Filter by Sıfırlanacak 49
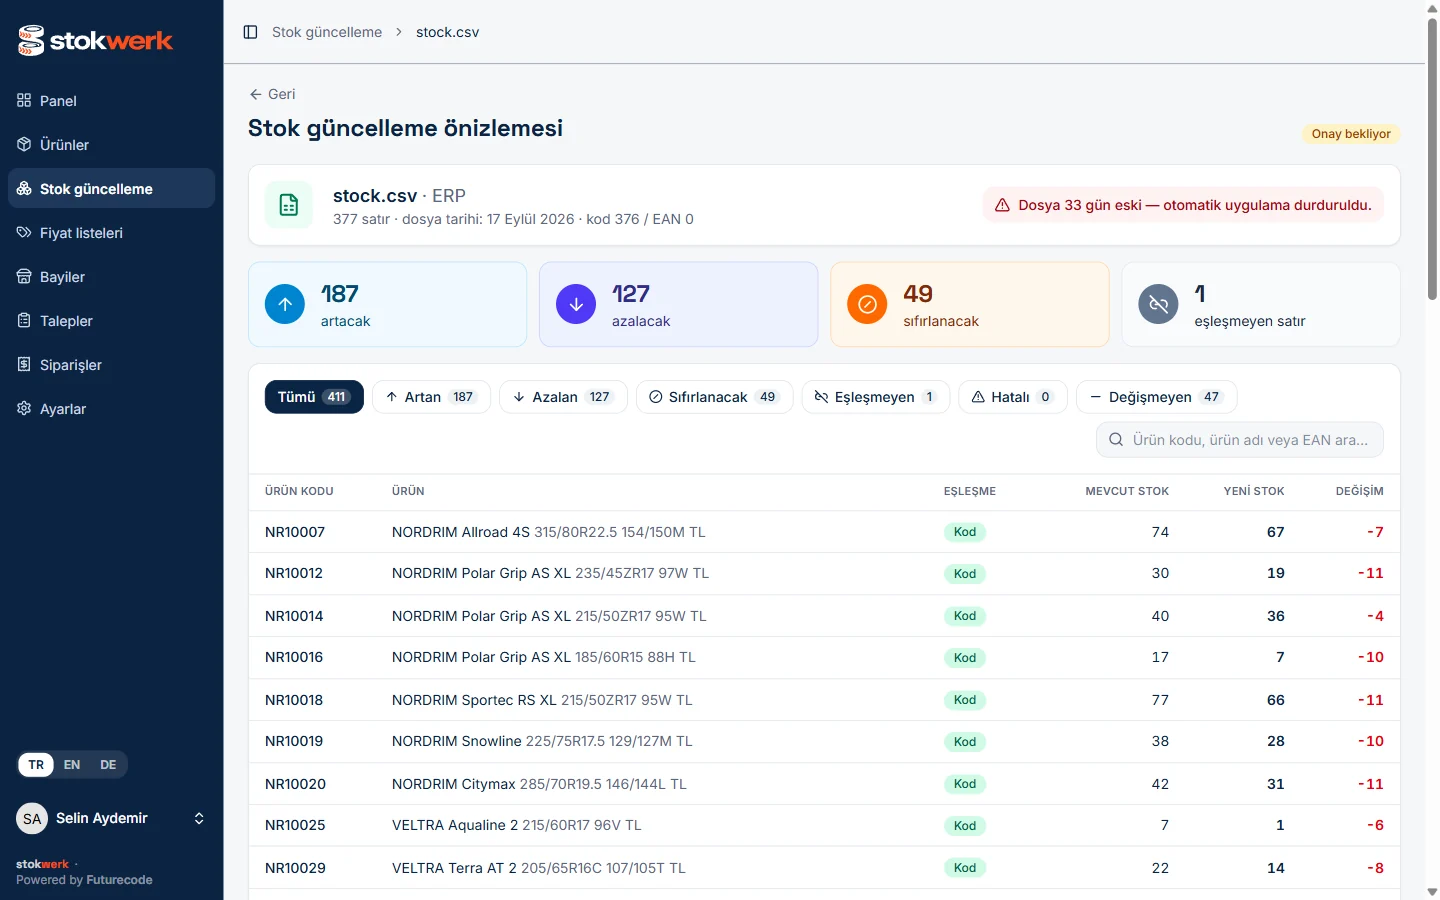Screen dimensions: 1440x900 714,397
